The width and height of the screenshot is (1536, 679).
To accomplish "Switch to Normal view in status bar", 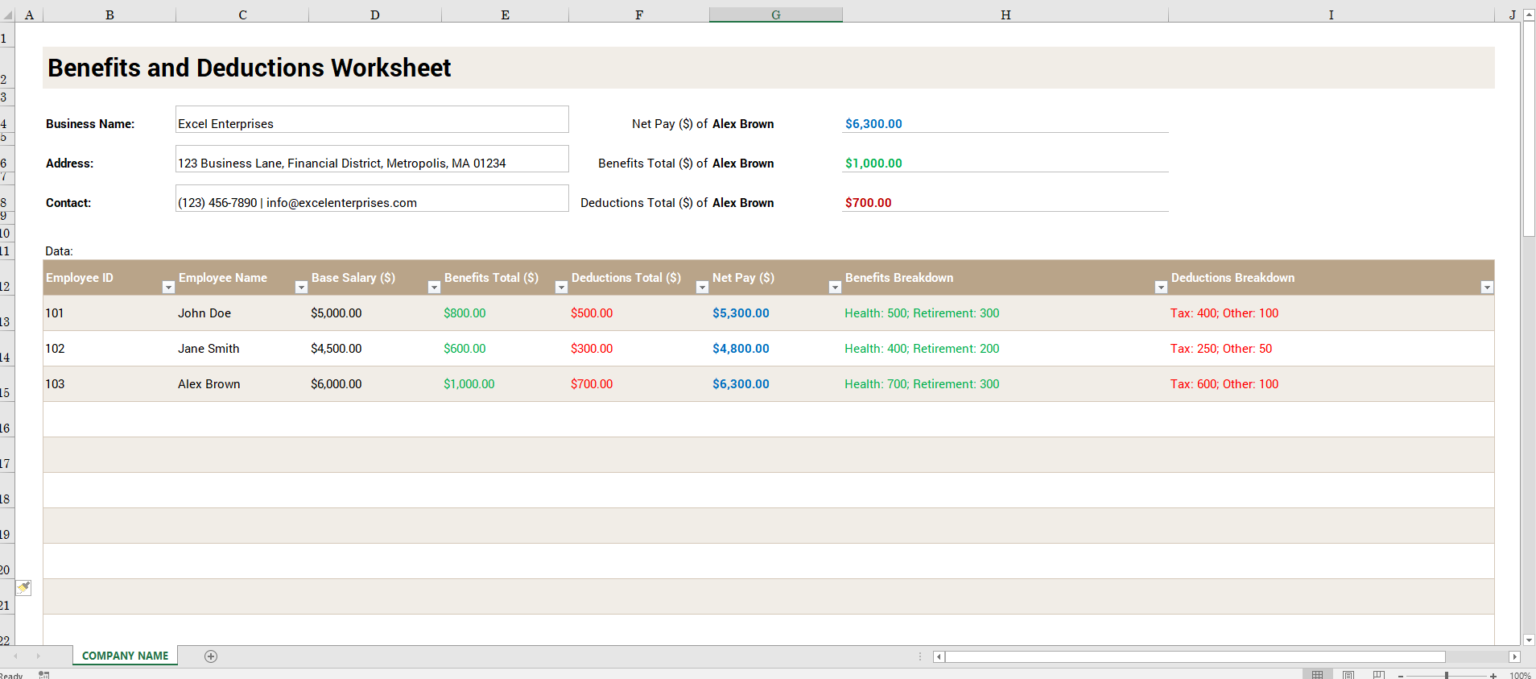I will 1318,675.
